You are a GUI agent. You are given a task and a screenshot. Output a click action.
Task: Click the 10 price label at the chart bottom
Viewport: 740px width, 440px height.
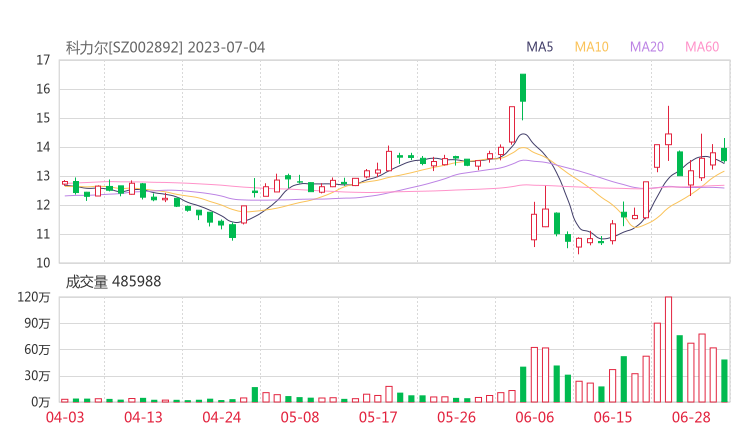tap(43, 263)
